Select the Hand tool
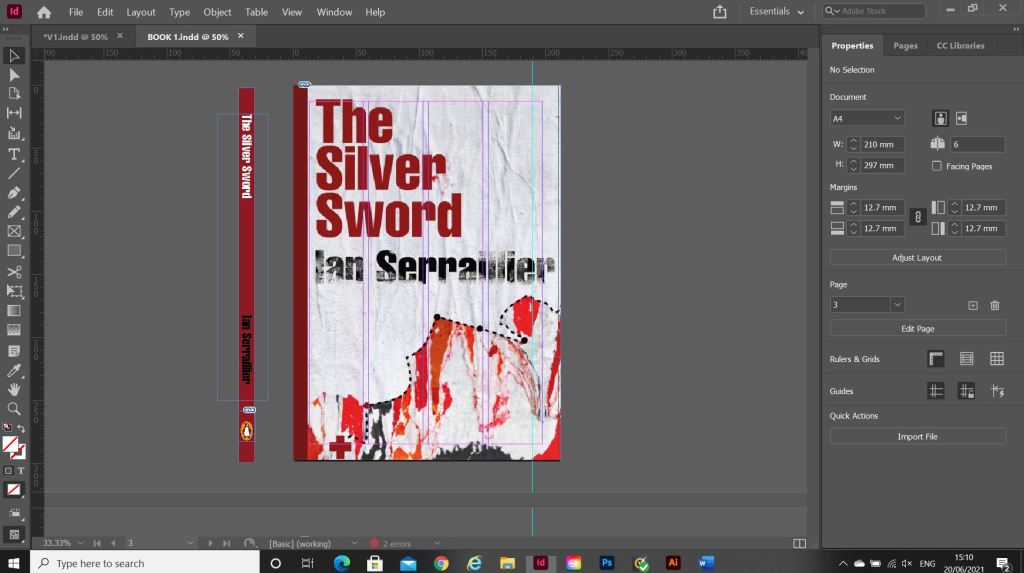Screen dimensions: 1024x573 pos(14,389)
